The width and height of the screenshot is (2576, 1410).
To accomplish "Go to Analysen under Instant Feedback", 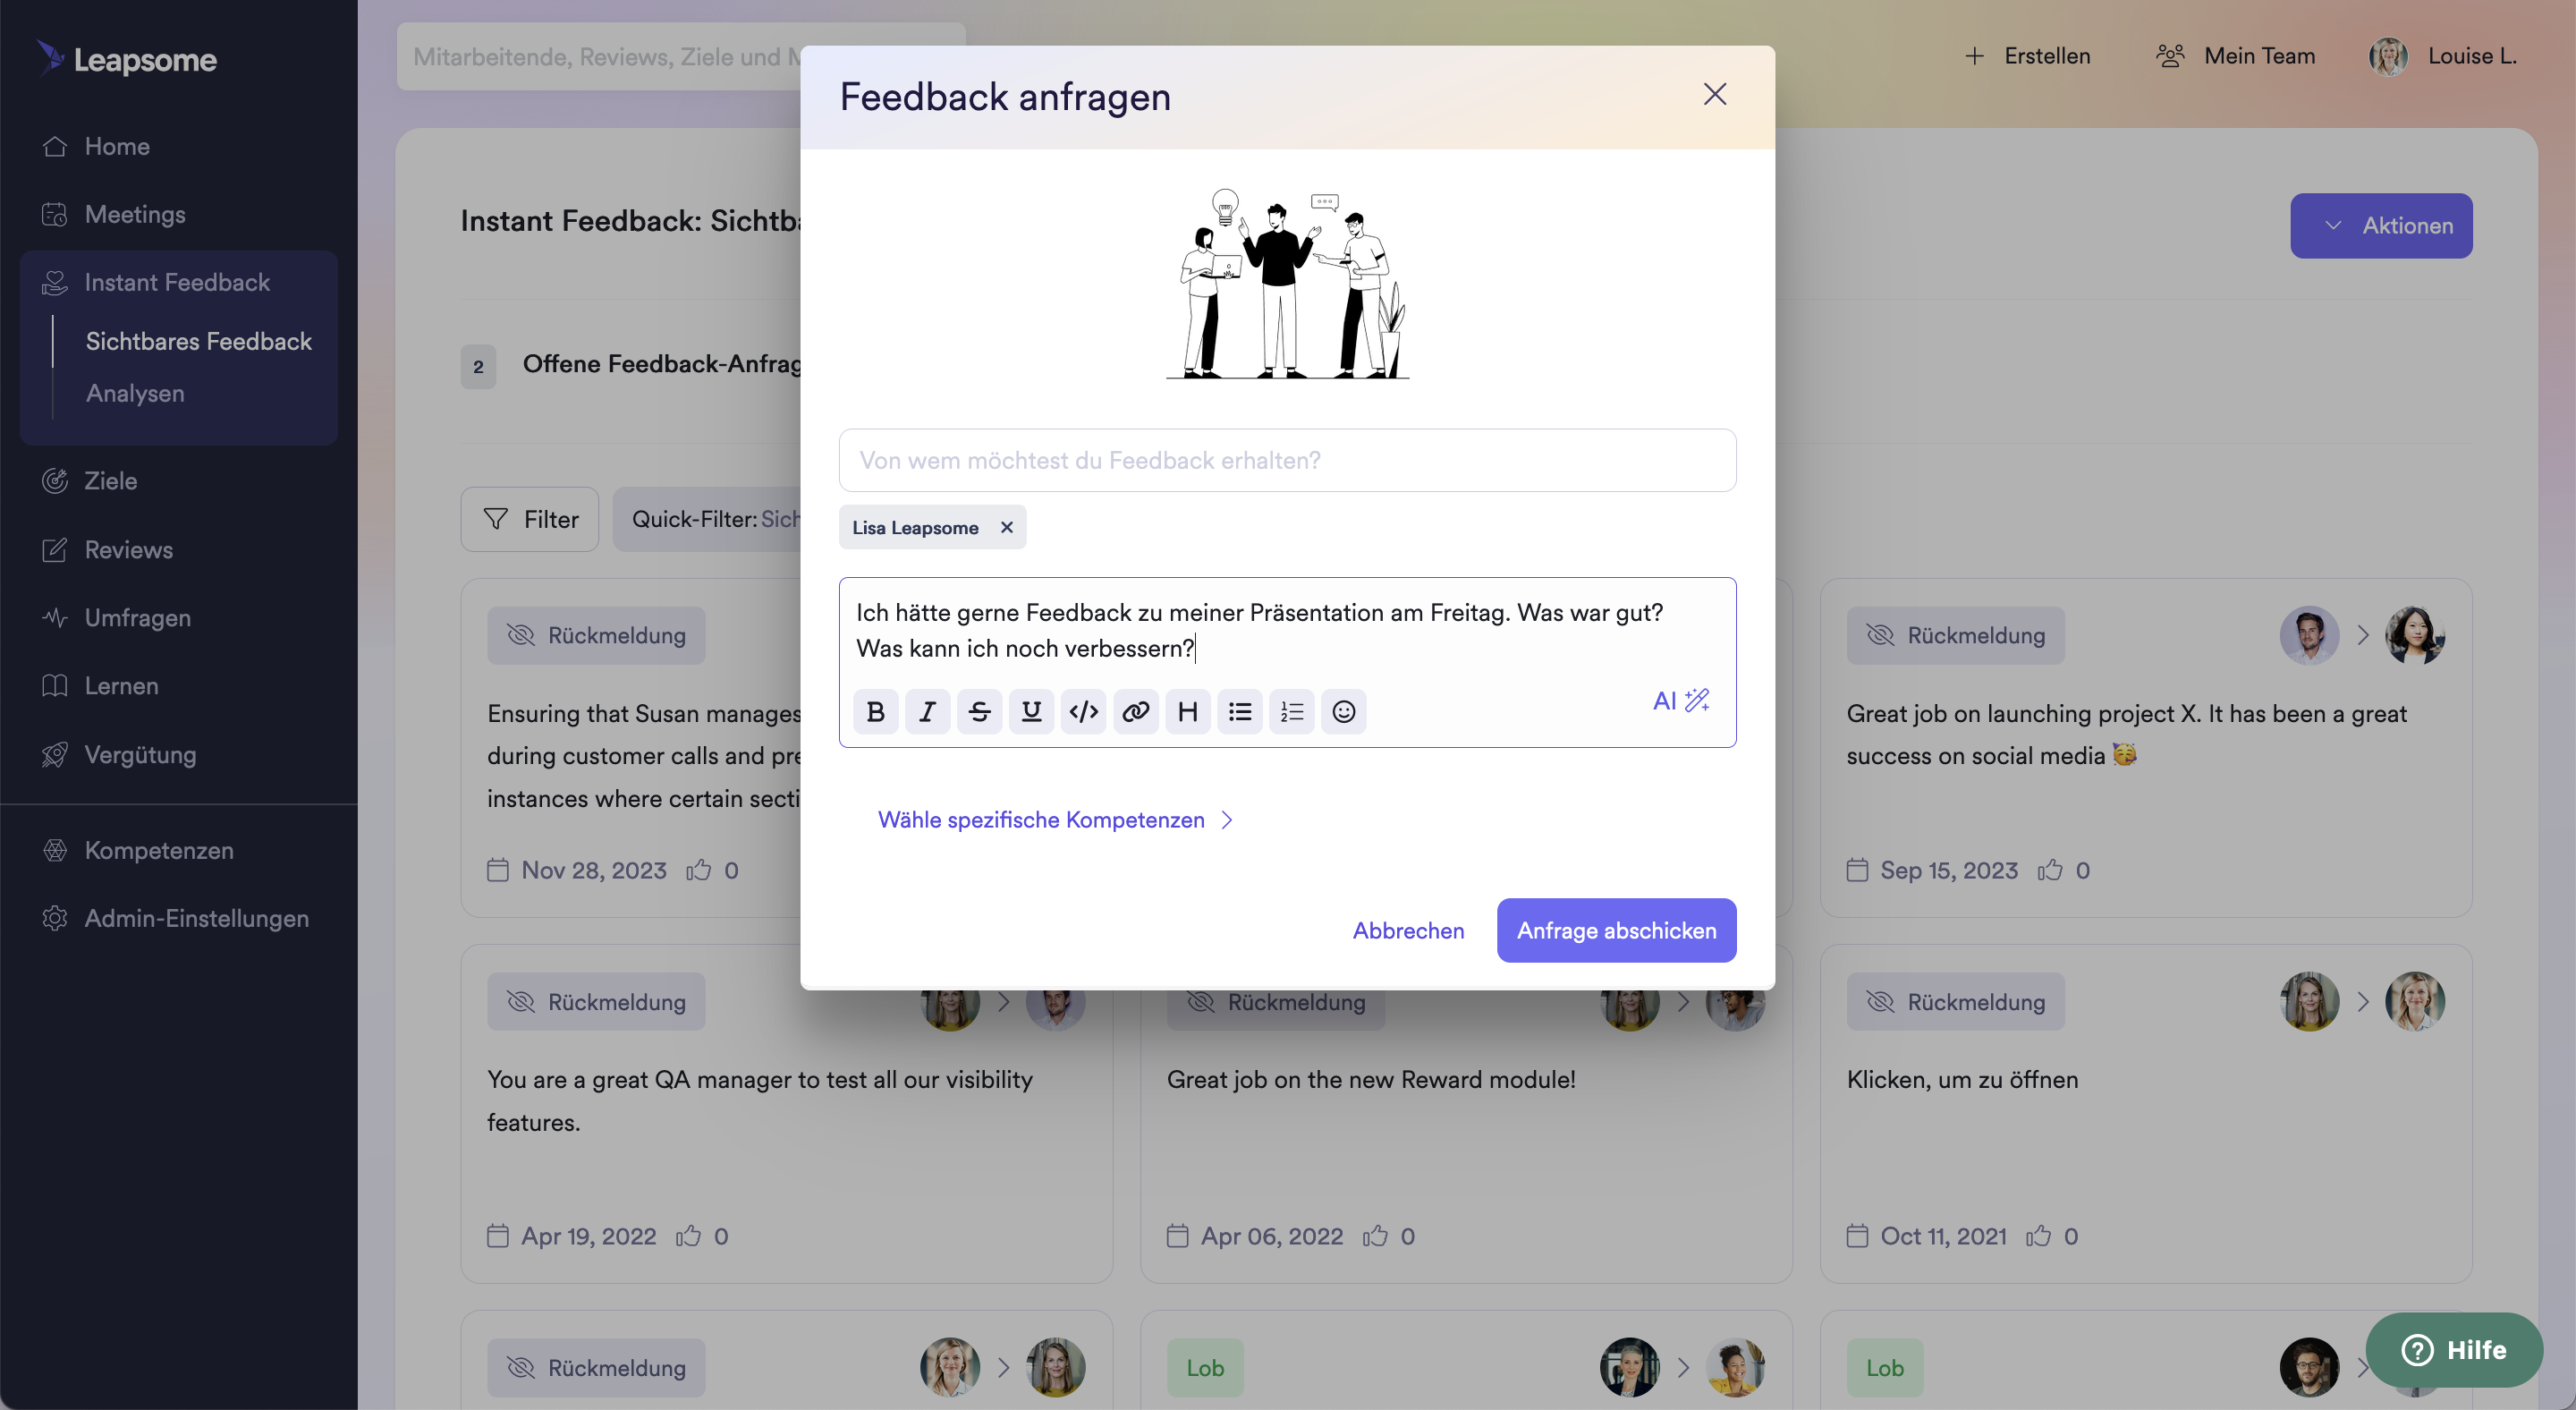I will 135,393.
